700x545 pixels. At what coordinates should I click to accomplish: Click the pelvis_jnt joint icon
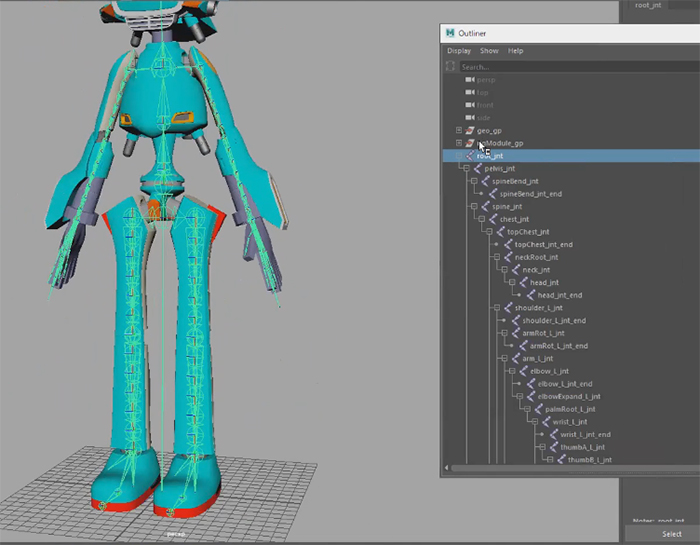[x=478, y=168]
